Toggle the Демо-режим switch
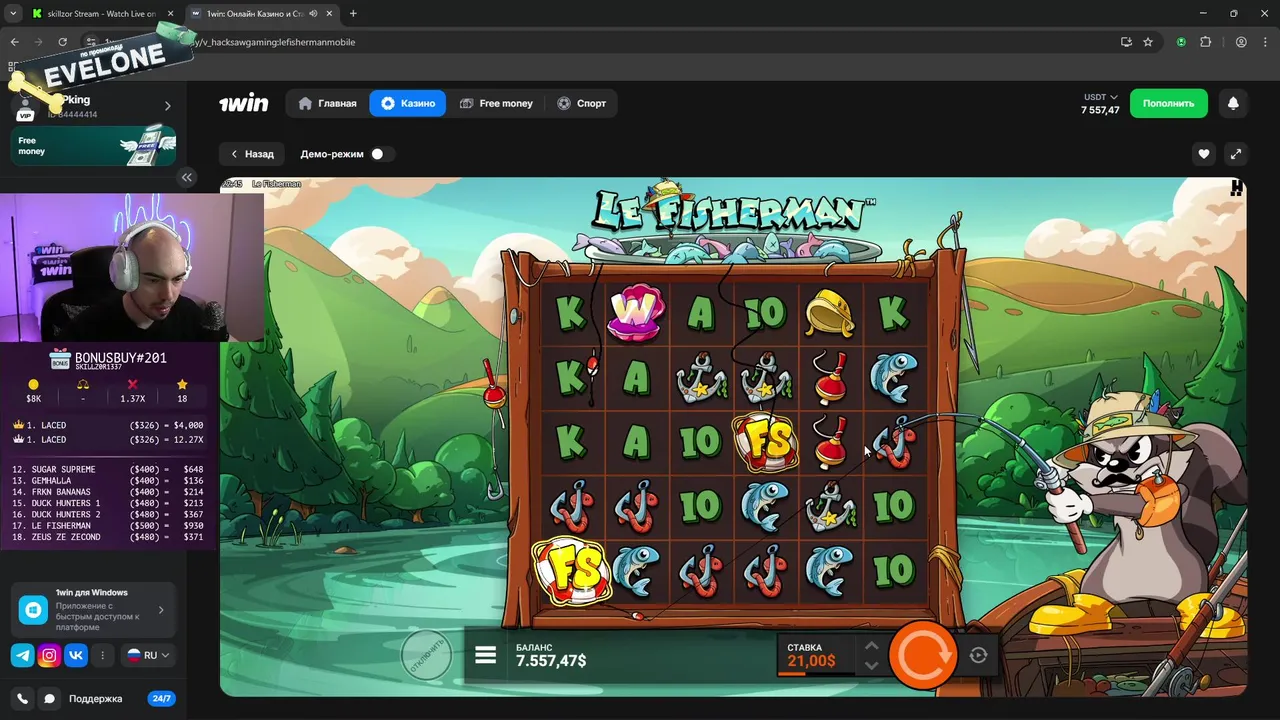The width and height of the screenshot is (1280, 720). coord(381,154)
